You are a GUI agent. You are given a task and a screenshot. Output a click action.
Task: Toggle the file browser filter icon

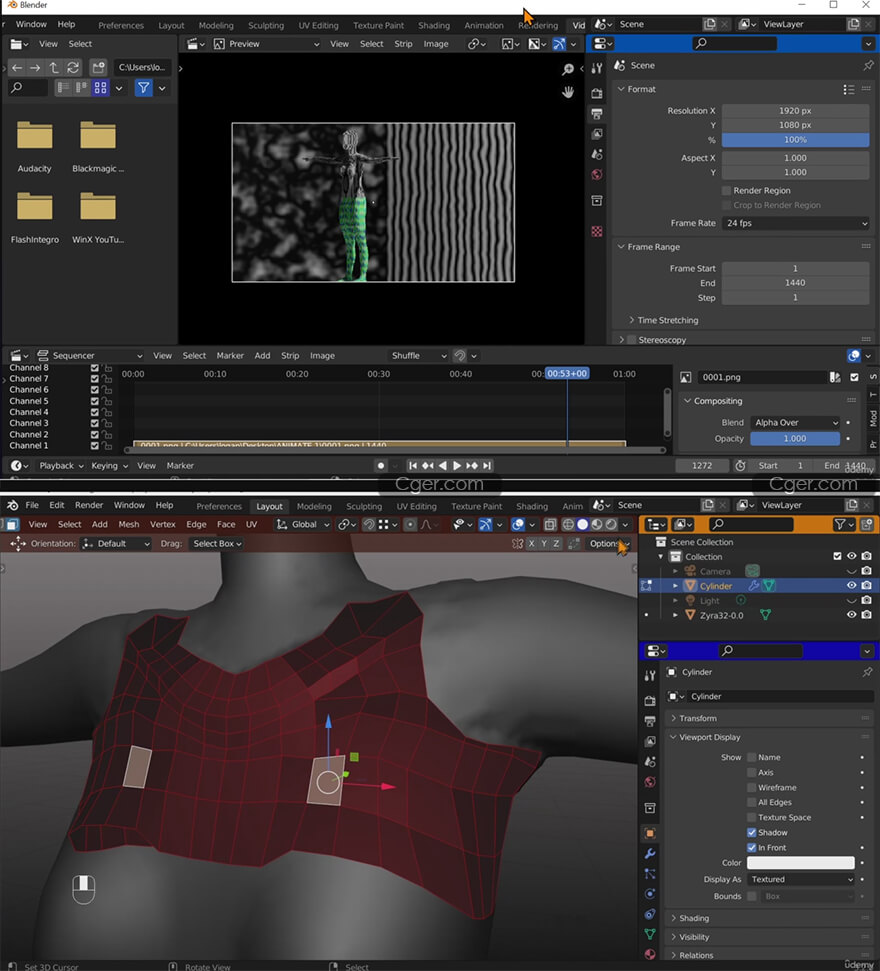(x=144, y=88)
